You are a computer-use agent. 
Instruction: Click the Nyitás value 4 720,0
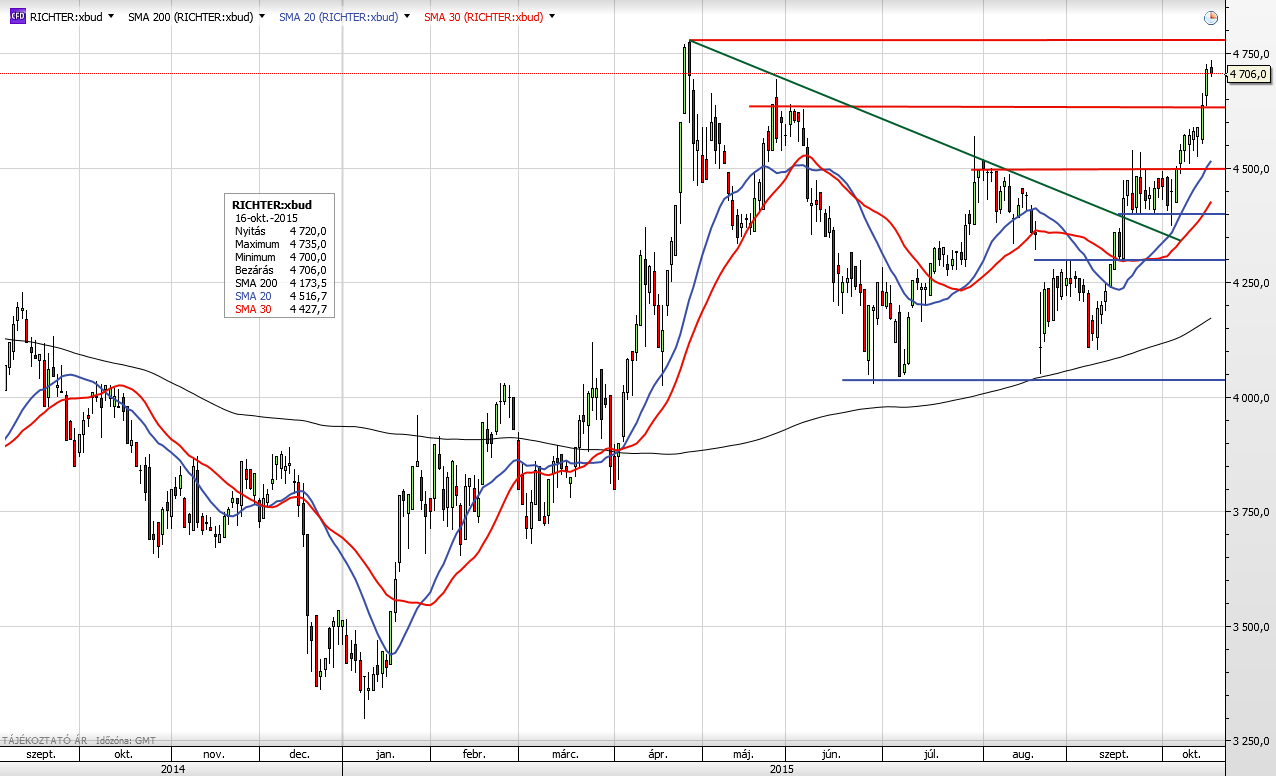pos(308,231)
